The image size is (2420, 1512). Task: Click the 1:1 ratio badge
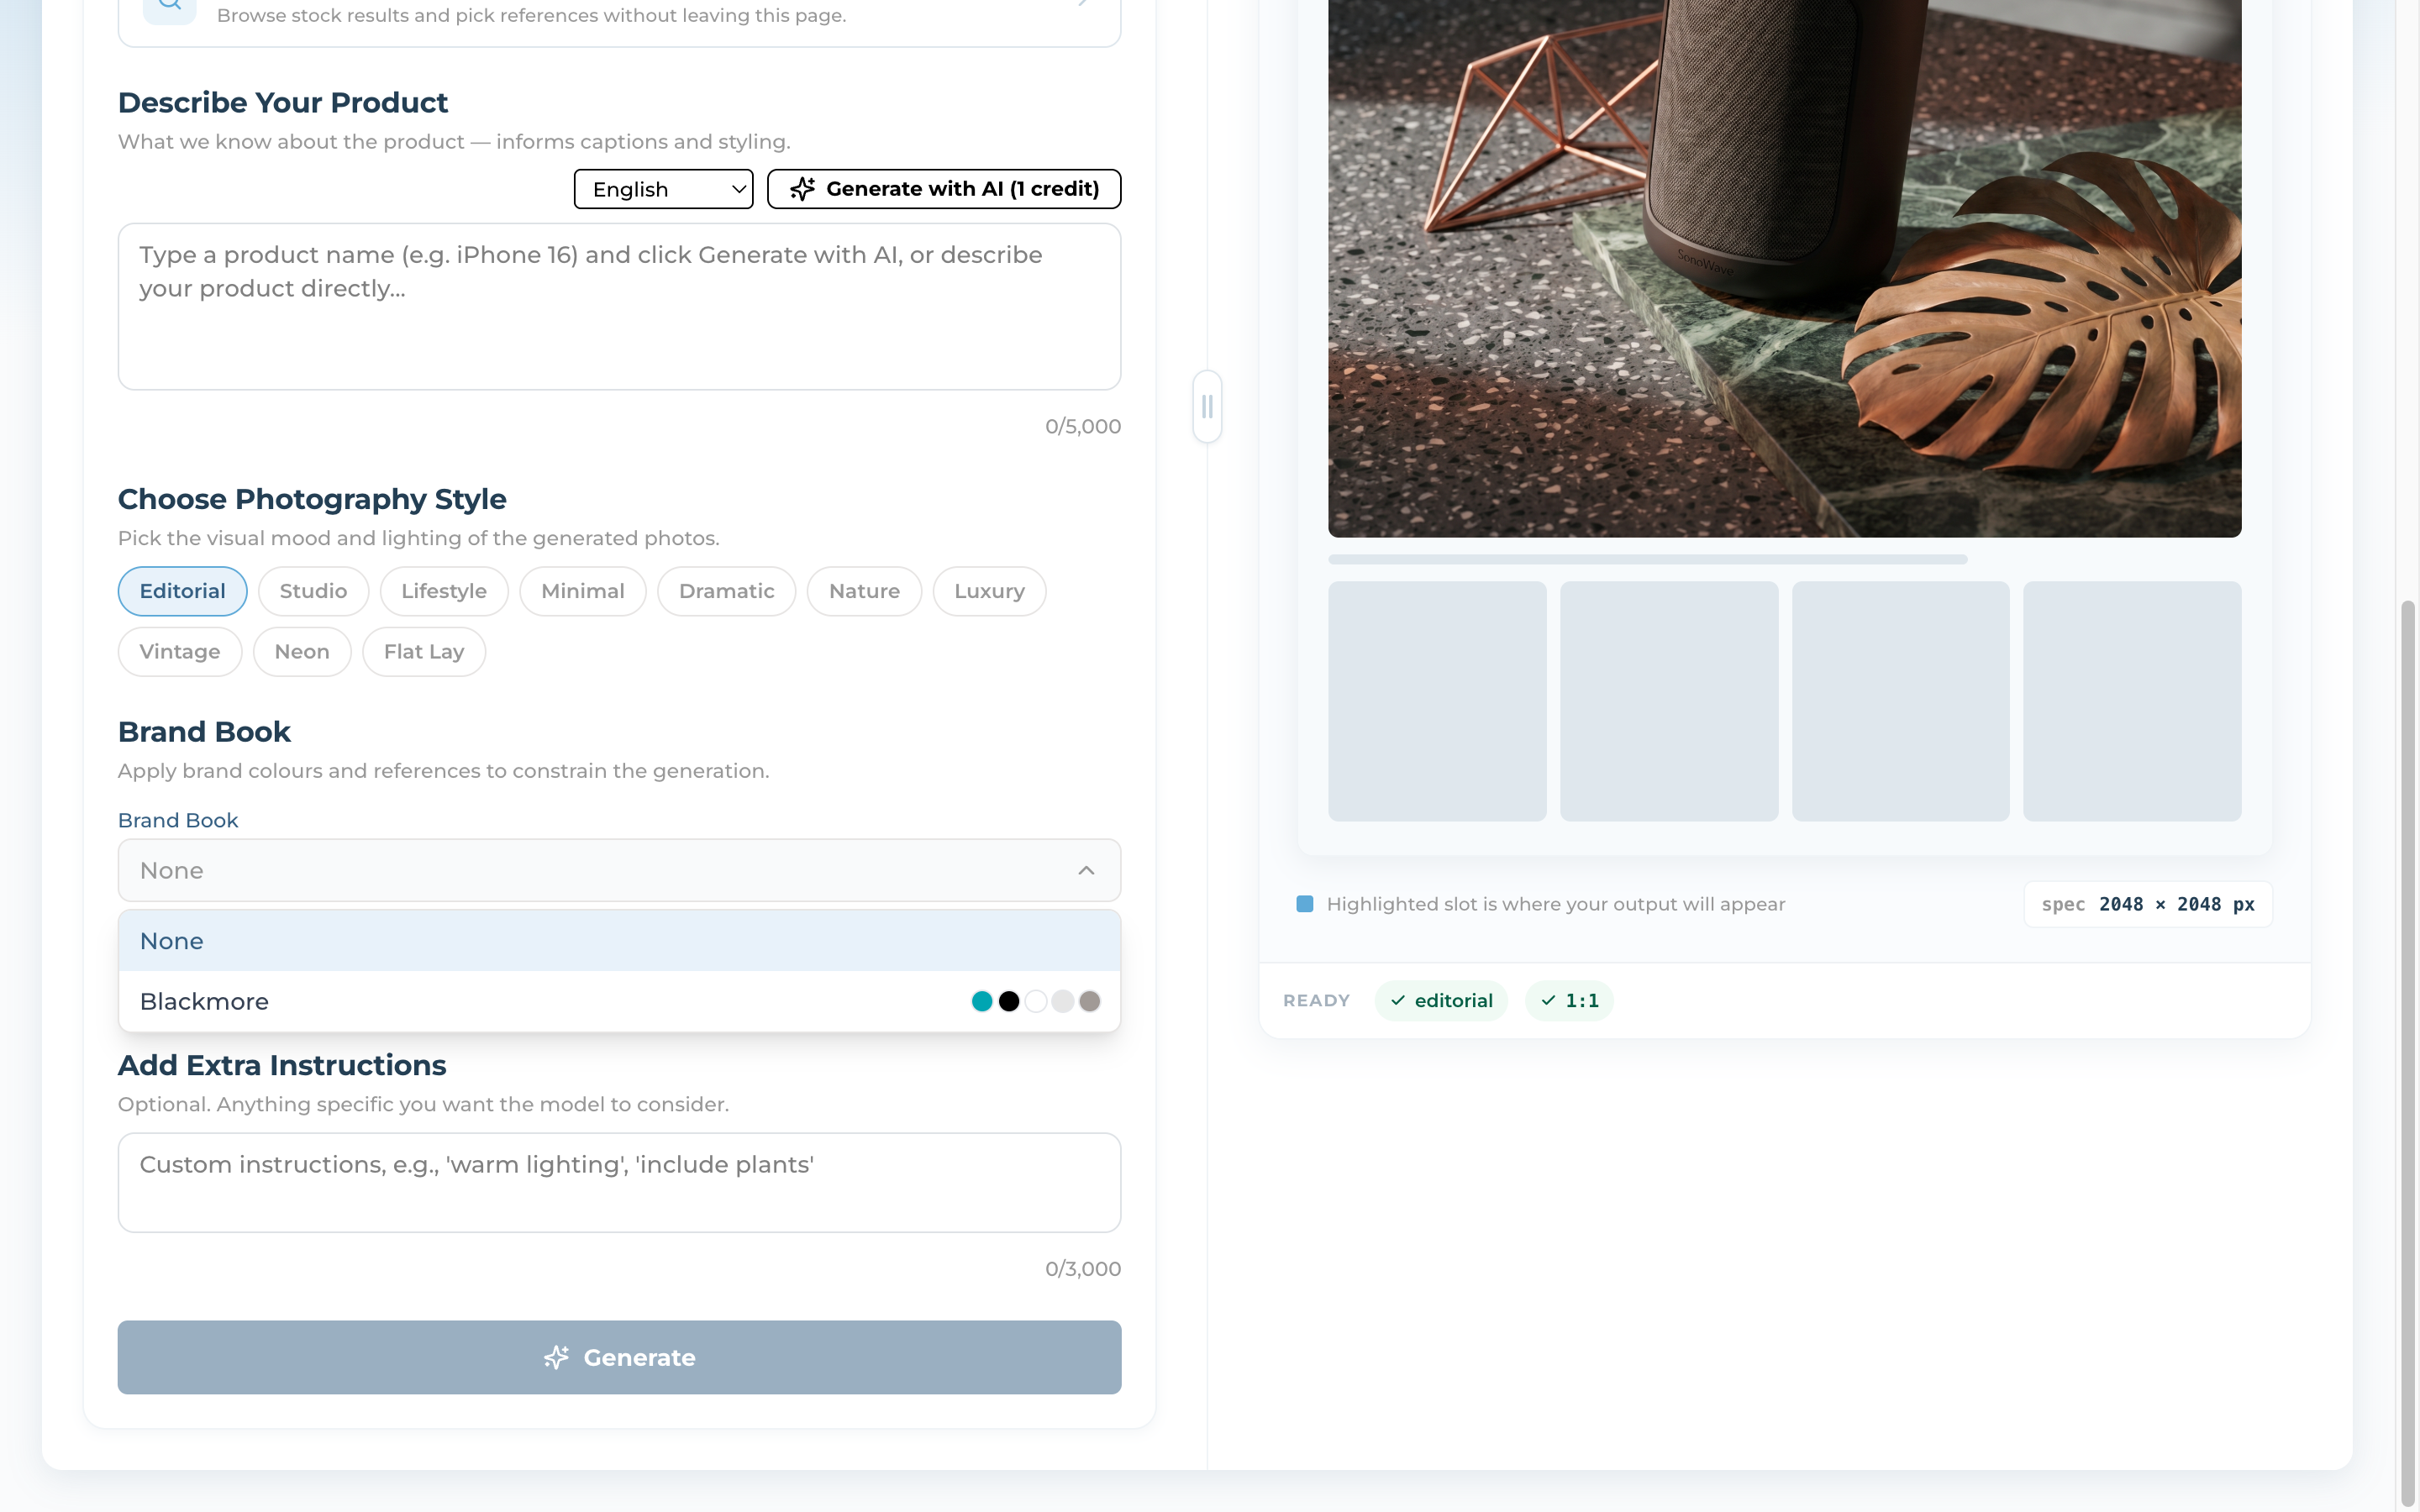[x=1569, y=1000]
